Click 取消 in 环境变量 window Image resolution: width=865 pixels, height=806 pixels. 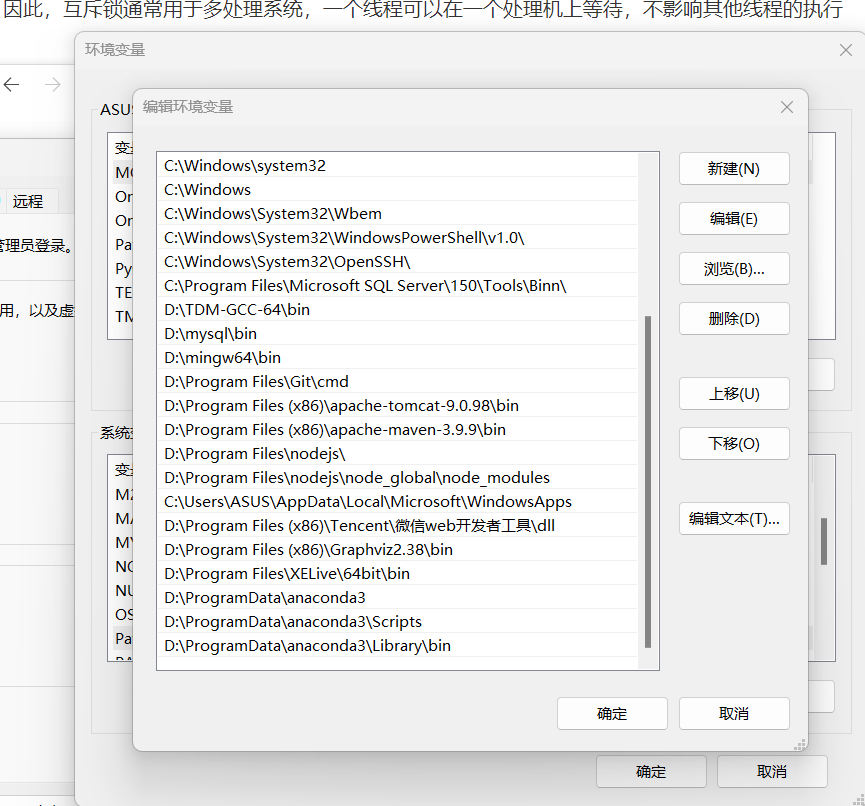point(772,772)
